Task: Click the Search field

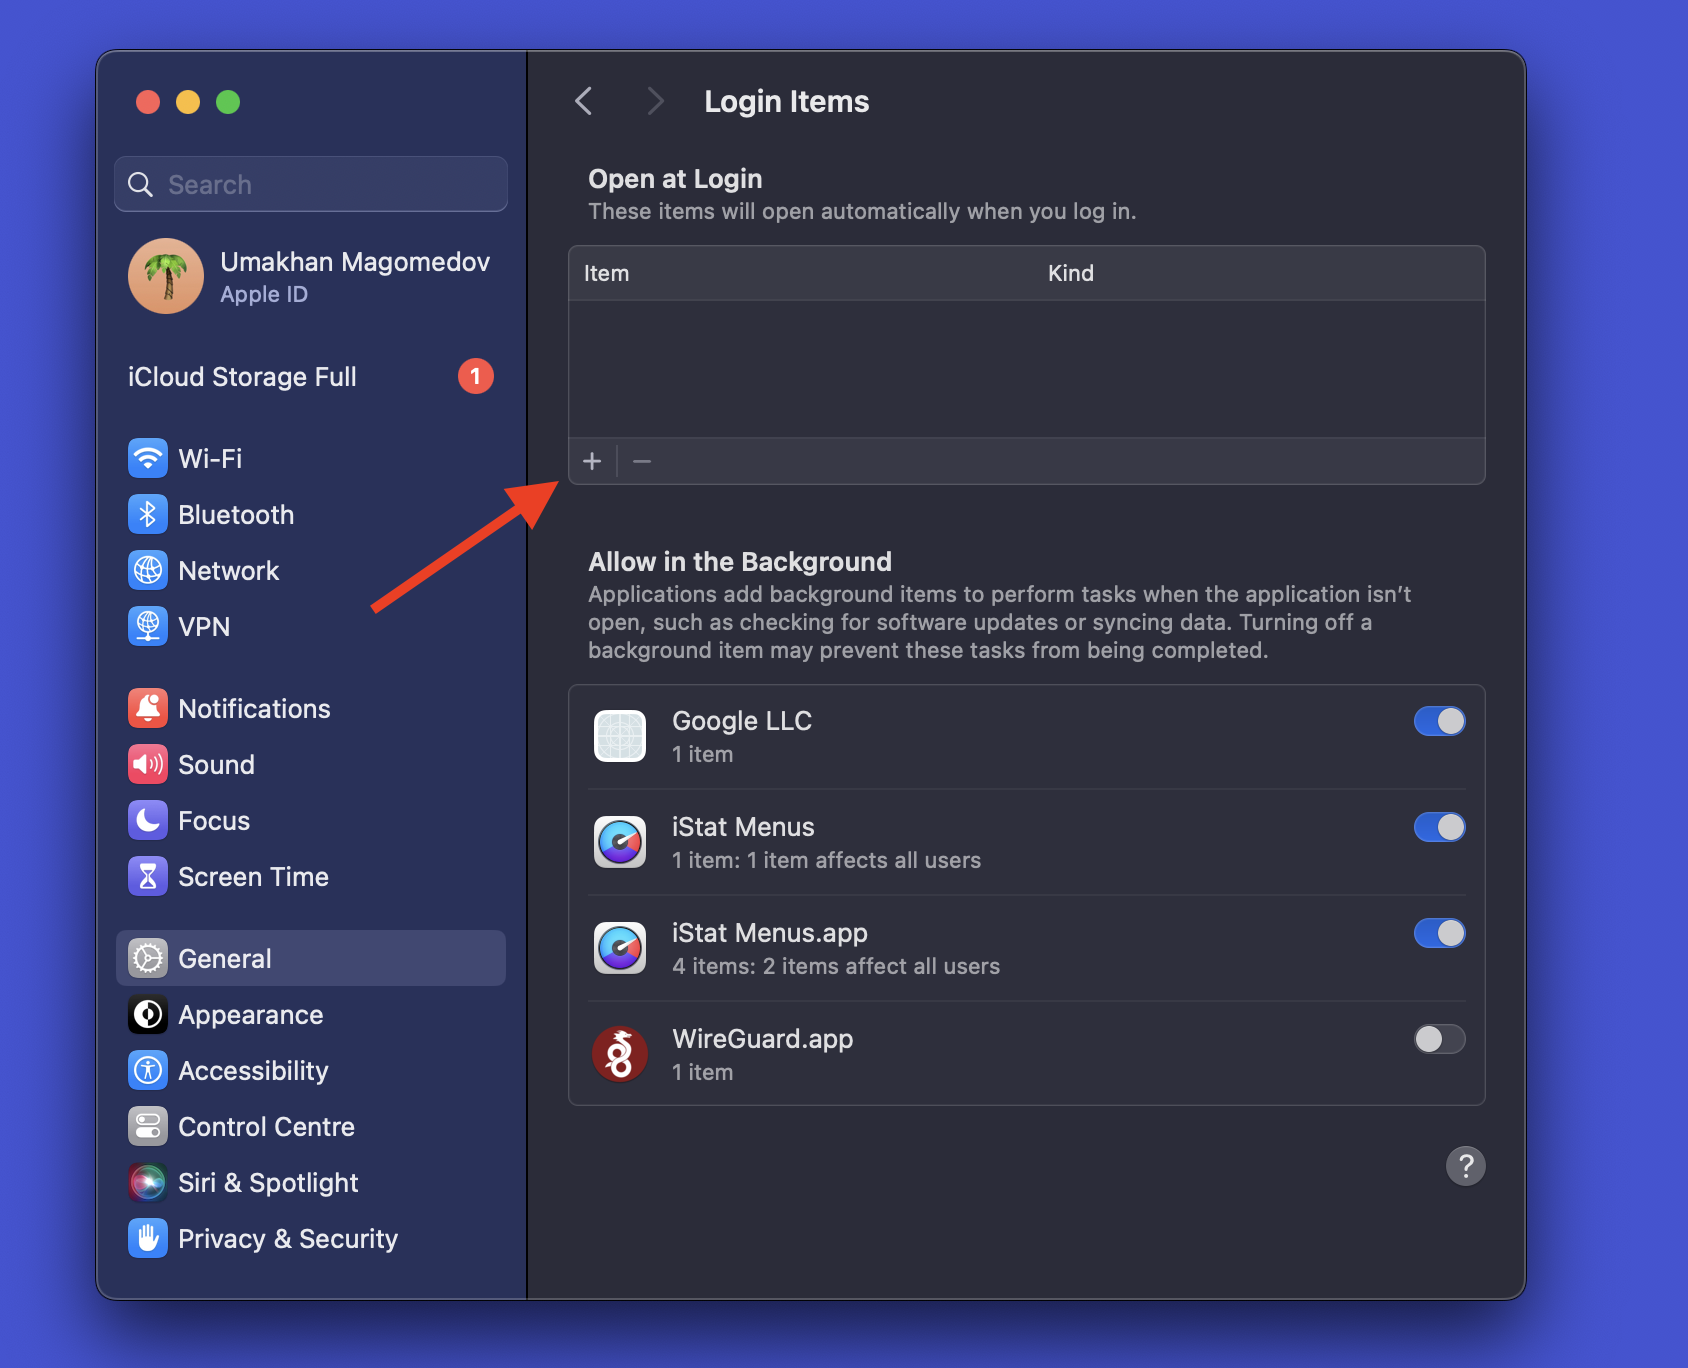Action: pyautogui.click(x=311, y=185)
